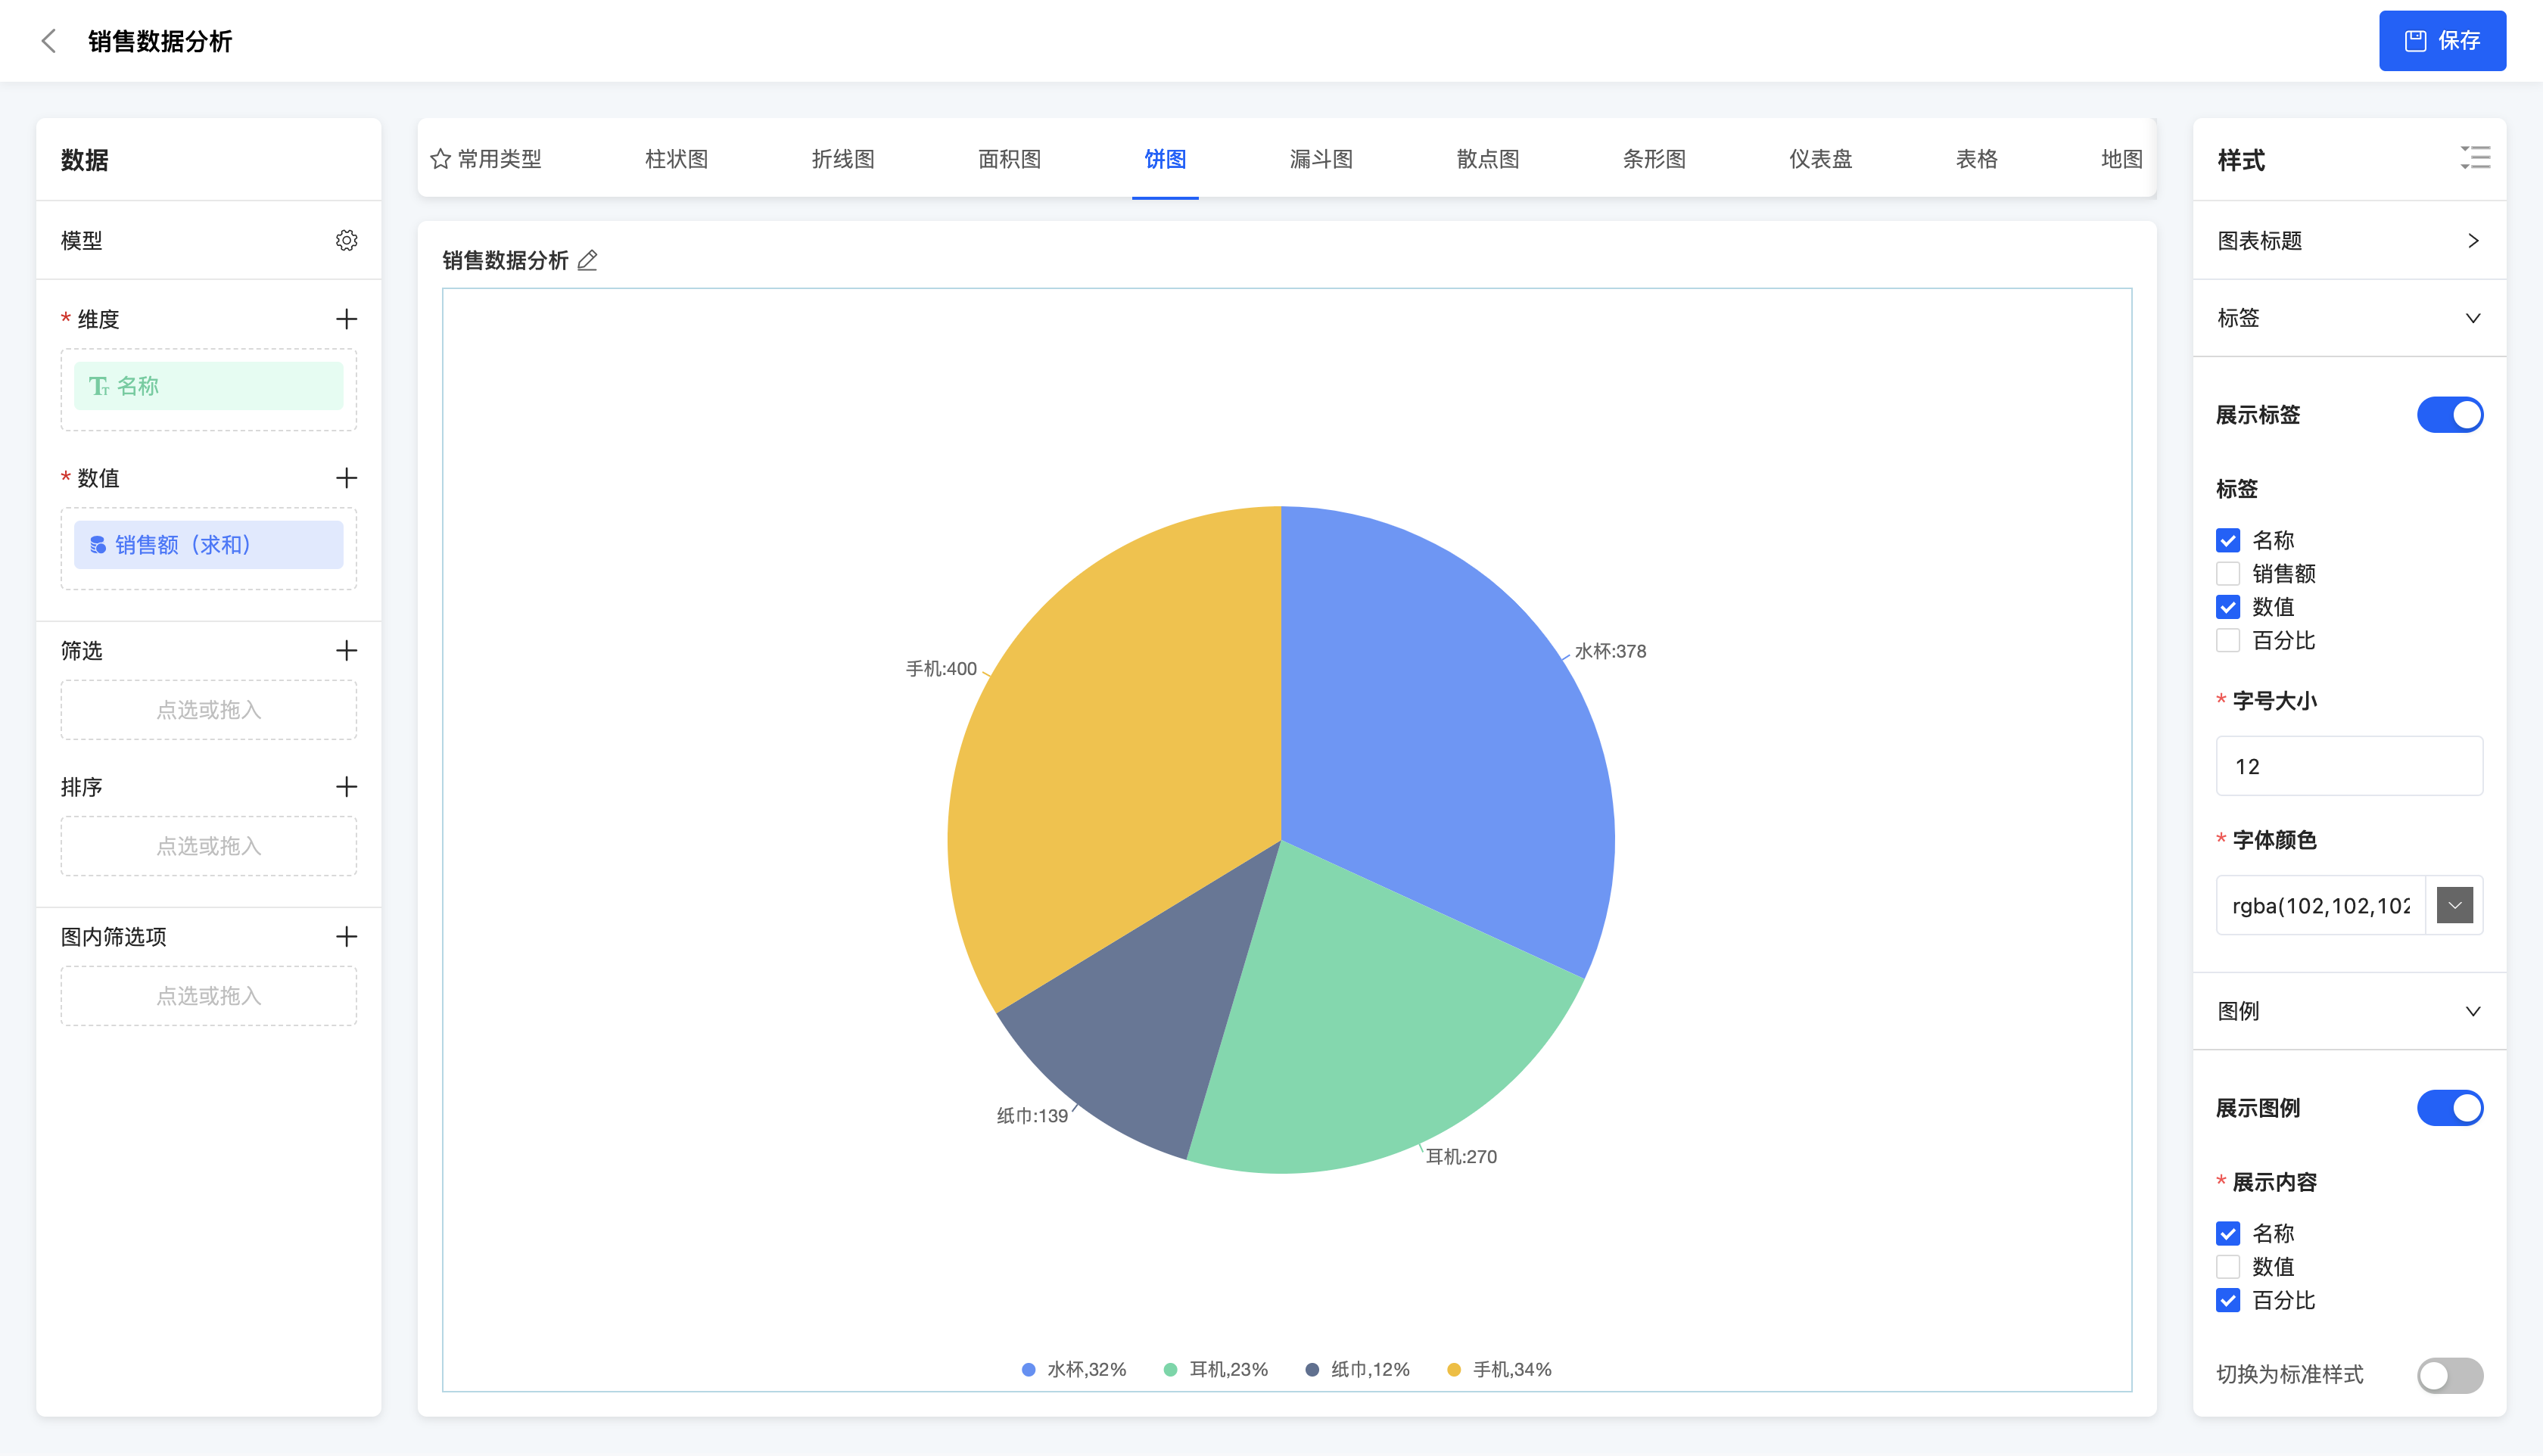Switch to the 柱状图 tab
The width and height of the screenshot is (2543, 1456).
[x=676, y=159]
